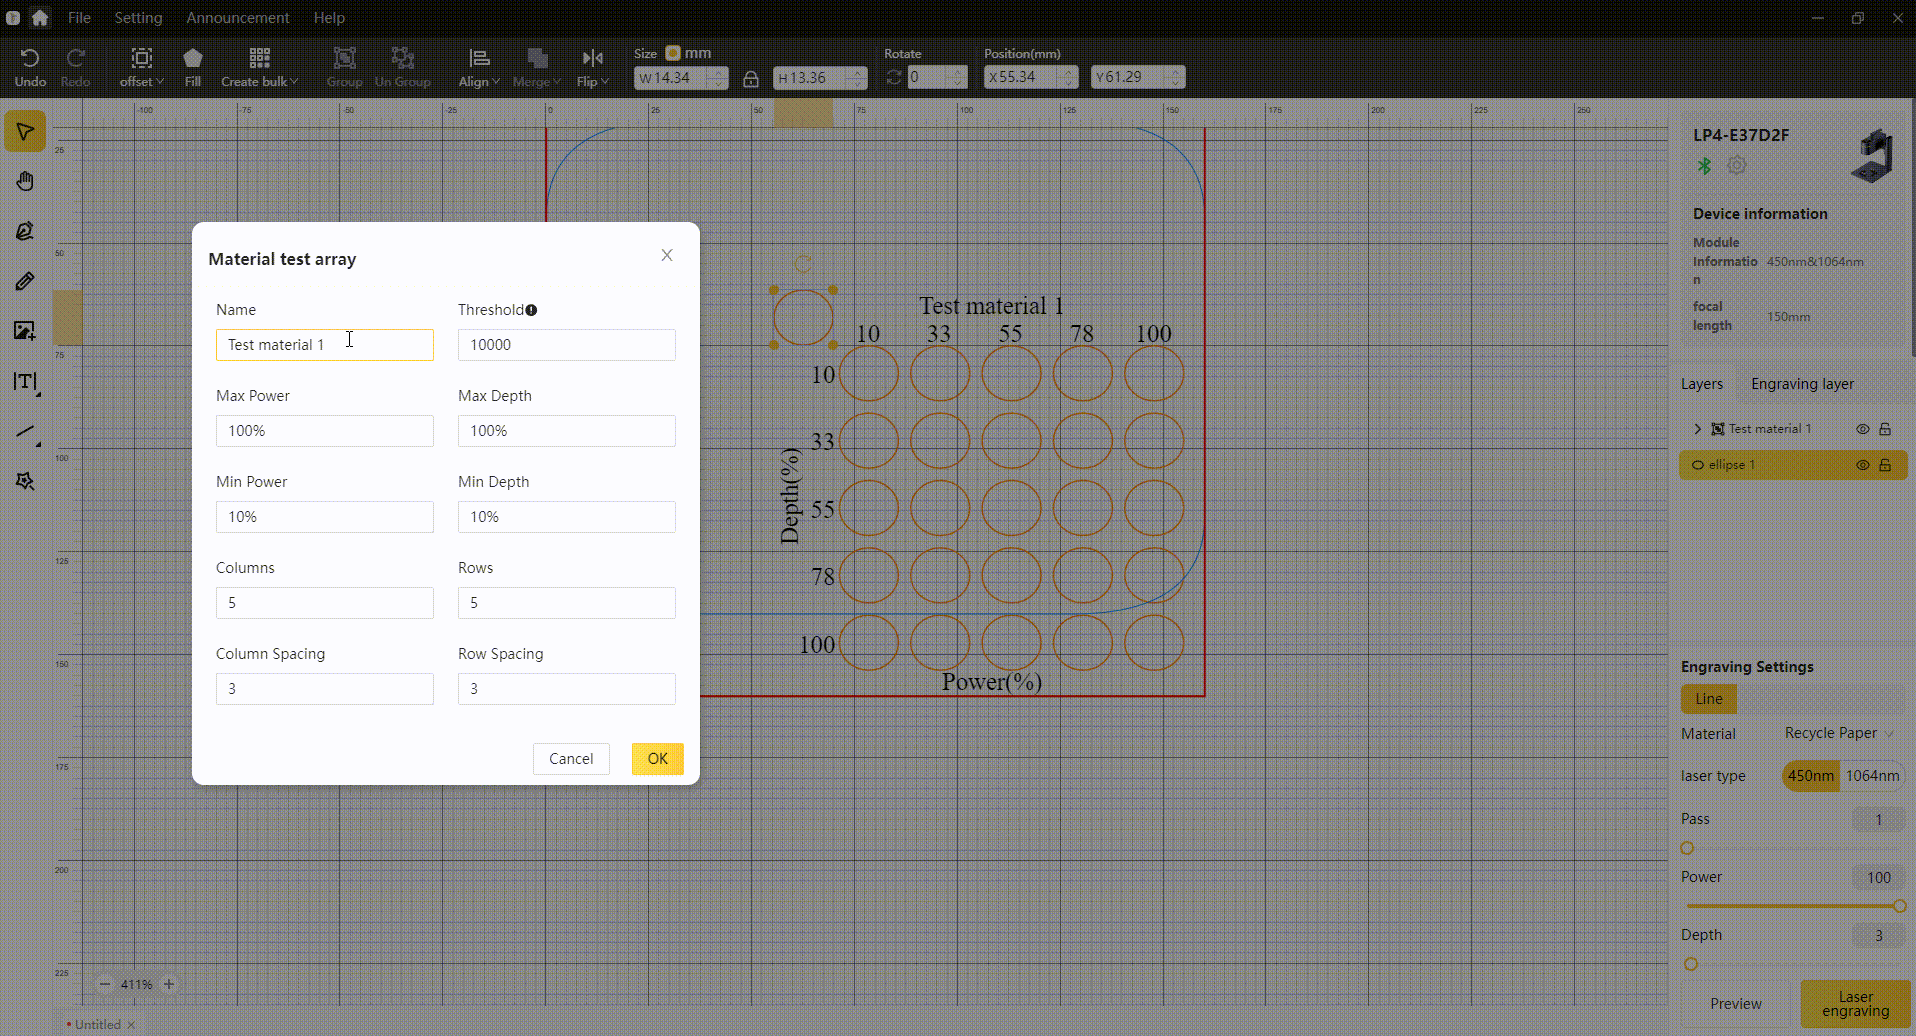This screenshot has height=1036, width=1916.
Task: Select the hand pan tool
Action: (x=25, y=181)
